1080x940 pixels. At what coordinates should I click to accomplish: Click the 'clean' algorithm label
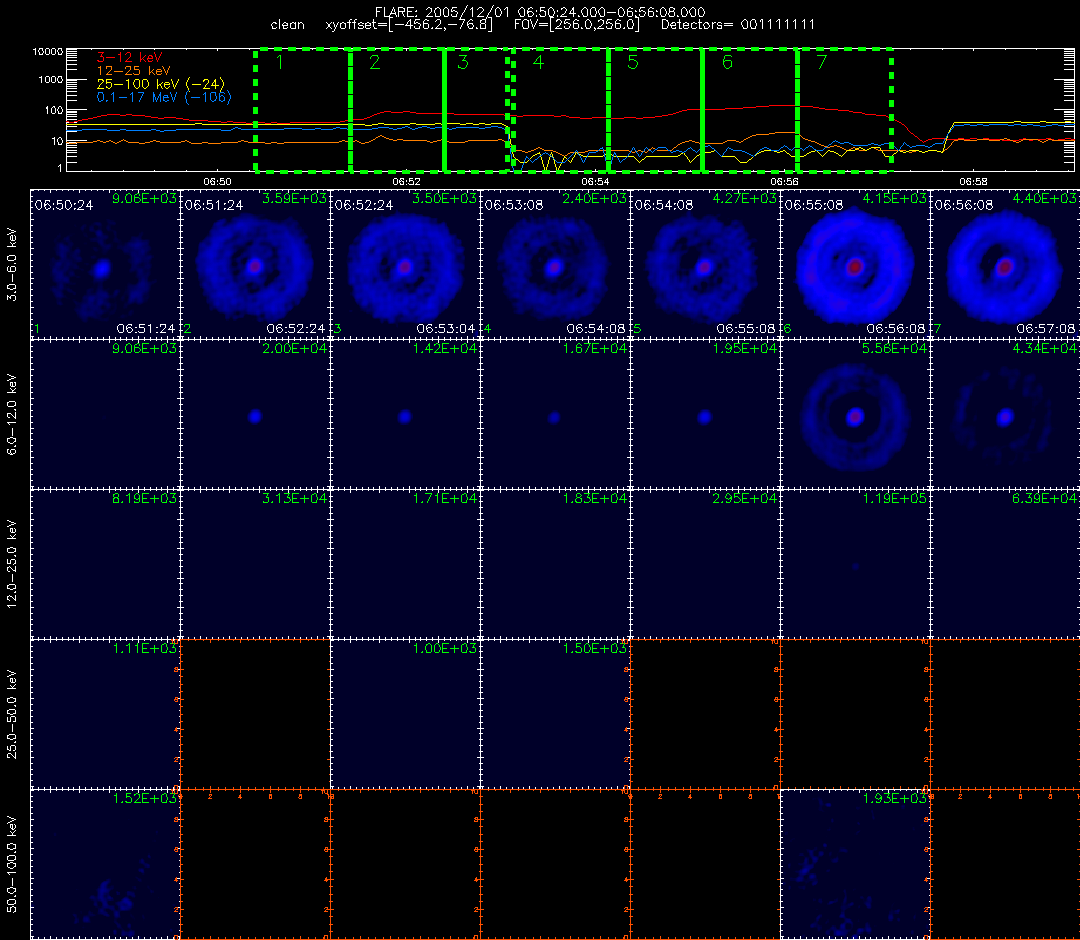pos(287,25)
